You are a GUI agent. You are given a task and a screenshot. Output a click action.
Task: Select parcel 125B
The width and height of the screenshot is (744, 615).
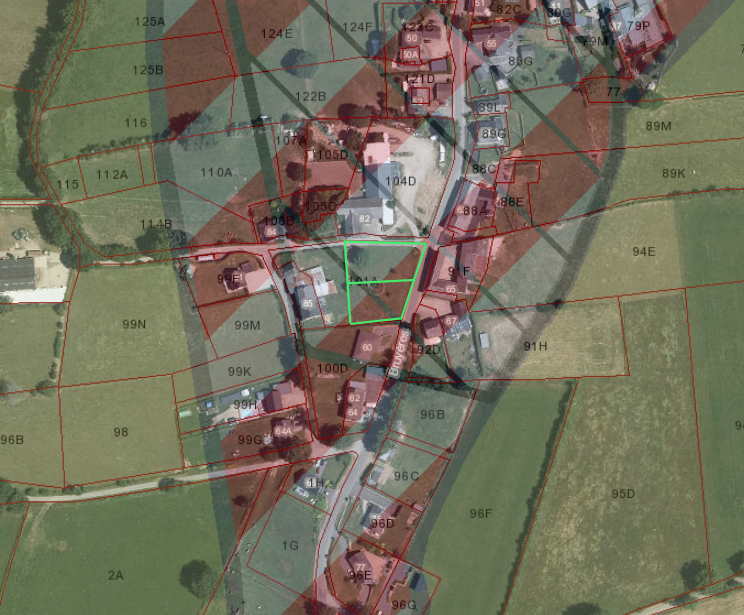(148, 70)
